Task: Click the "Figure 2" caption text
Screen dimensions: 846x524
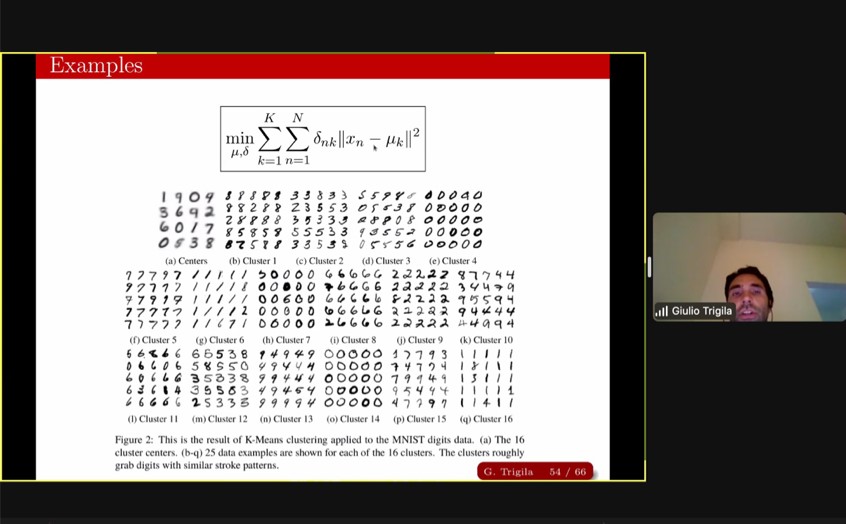Action: (319, 452)
